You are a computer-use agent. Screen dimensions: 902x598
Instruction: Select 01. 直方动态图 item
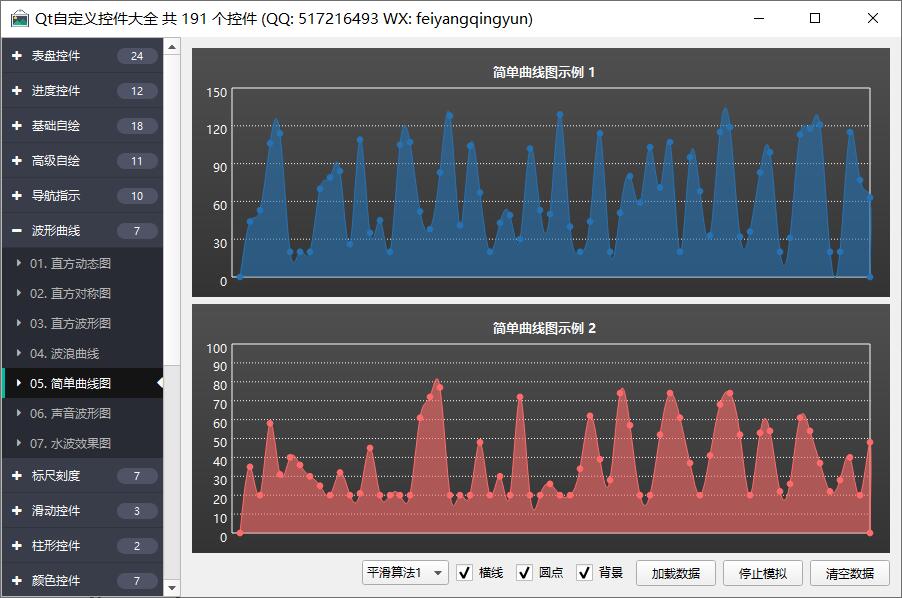pyautogui.click(x=70, y=263)
